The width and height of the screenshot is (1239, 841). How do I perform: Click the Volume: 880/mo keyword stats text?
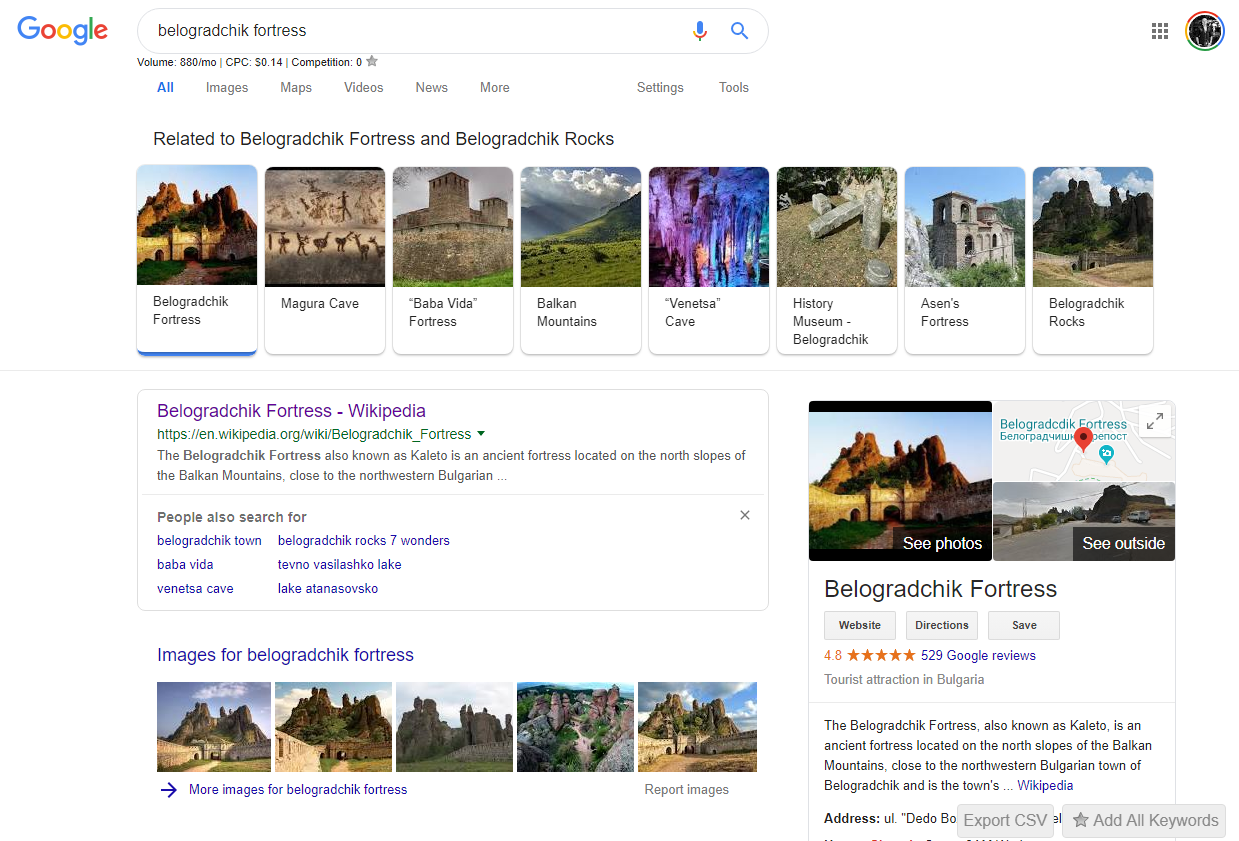pyautogui.click(x=178, y=62)
